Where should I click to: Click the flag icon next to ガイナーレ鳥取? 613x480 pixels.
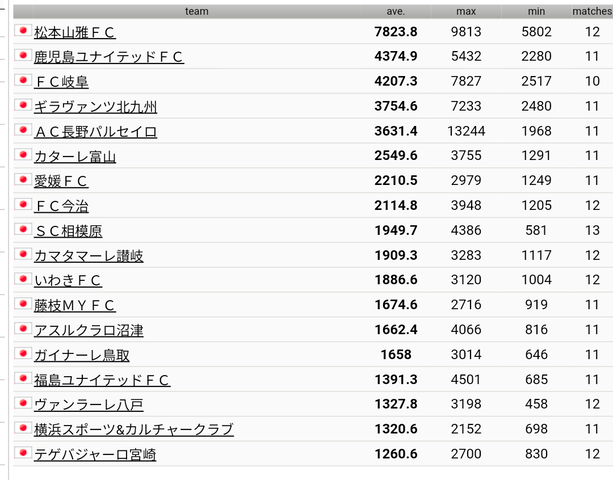click(23, 354)
